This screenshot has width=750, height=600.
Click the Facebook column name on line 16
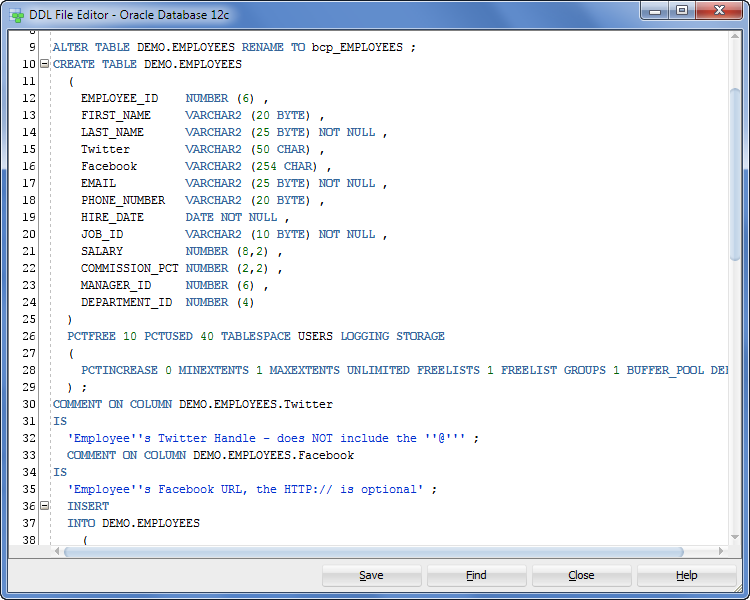pyautogui.click(x=109, y=166)
